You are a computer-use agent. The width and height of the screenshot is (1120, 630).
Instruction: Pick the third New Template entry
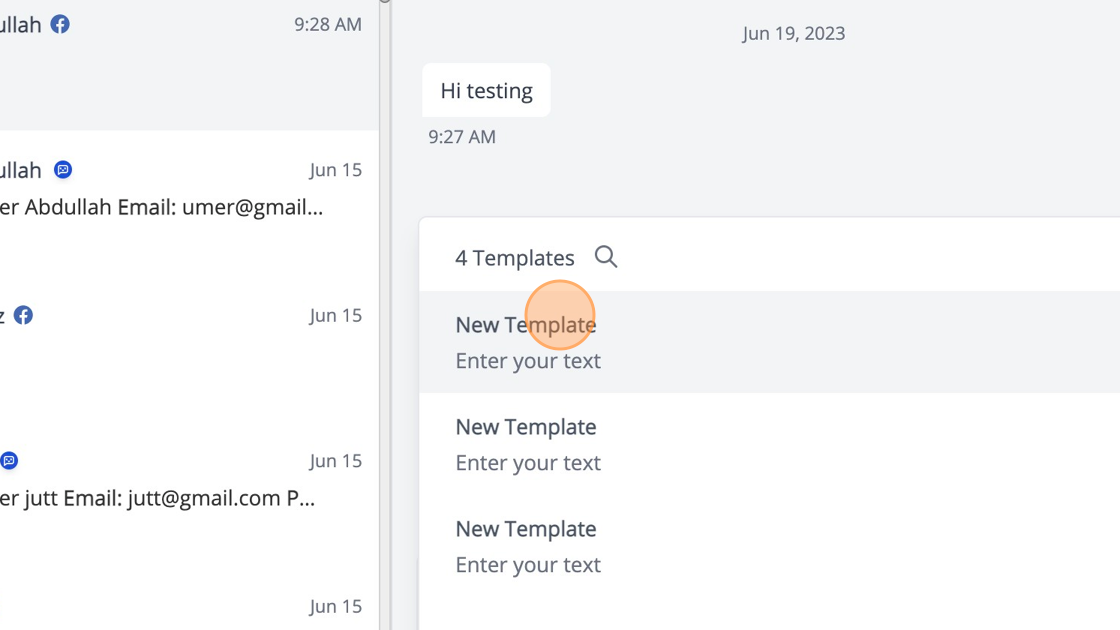point(525,529)
